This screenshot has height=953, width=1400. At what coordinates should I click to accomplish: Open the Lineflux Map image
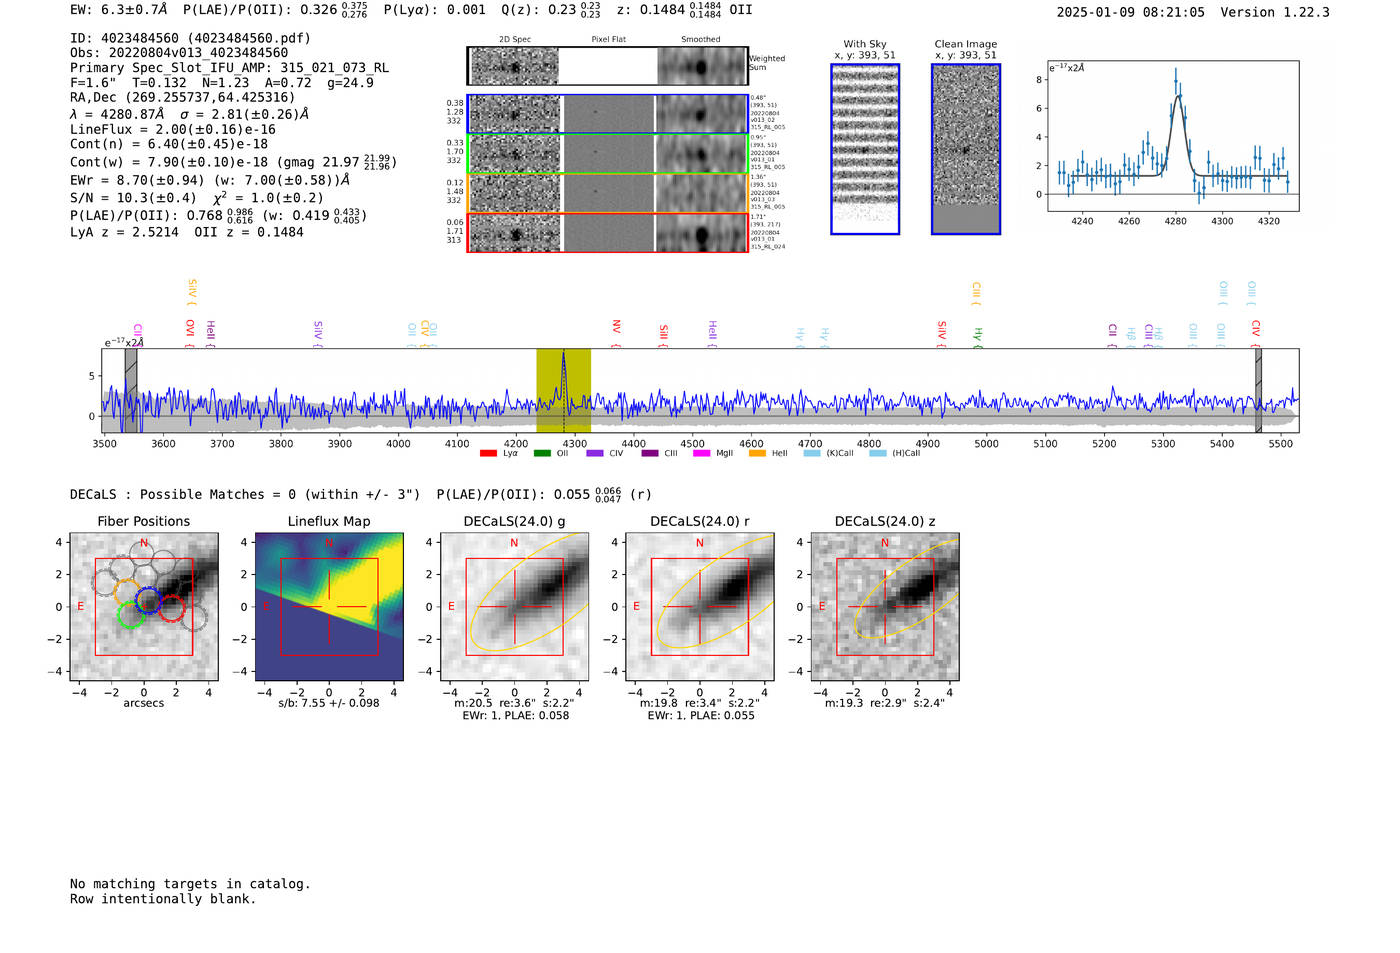point(329,606)
